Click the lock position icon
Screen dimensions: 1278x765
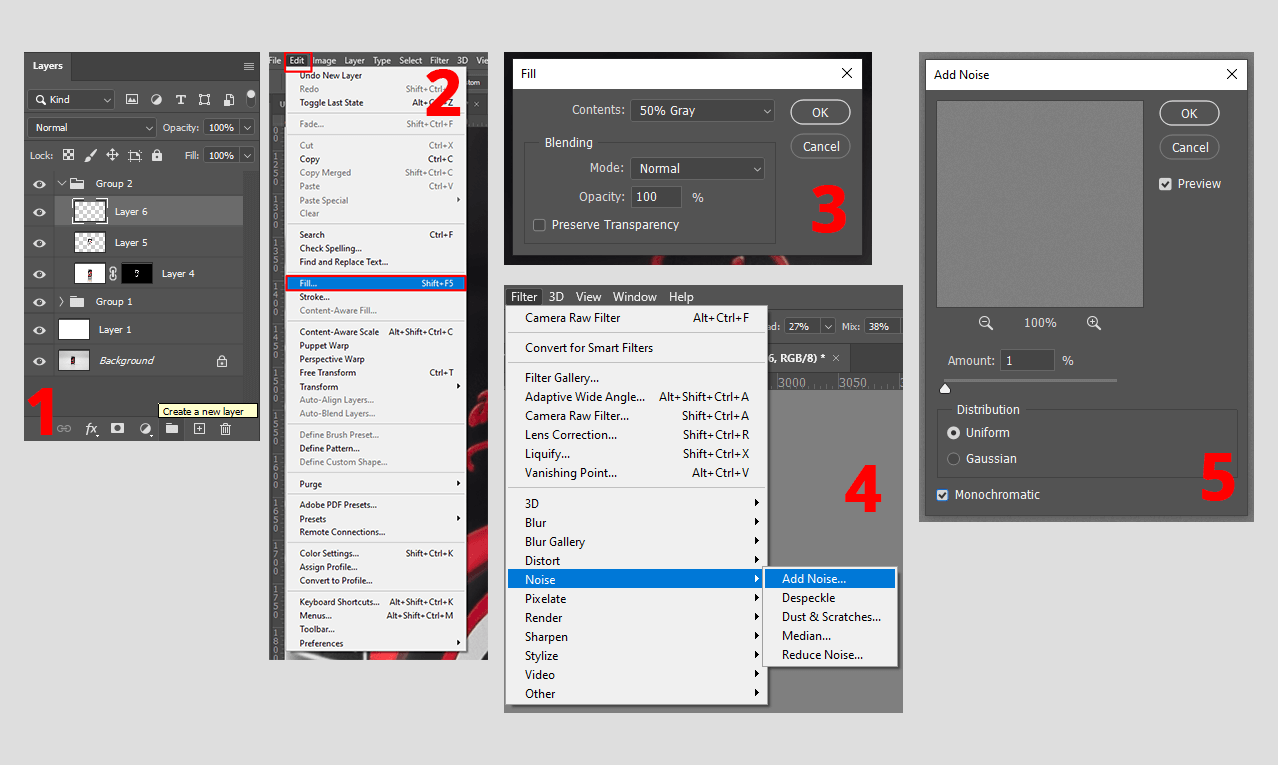pos(112,155)
